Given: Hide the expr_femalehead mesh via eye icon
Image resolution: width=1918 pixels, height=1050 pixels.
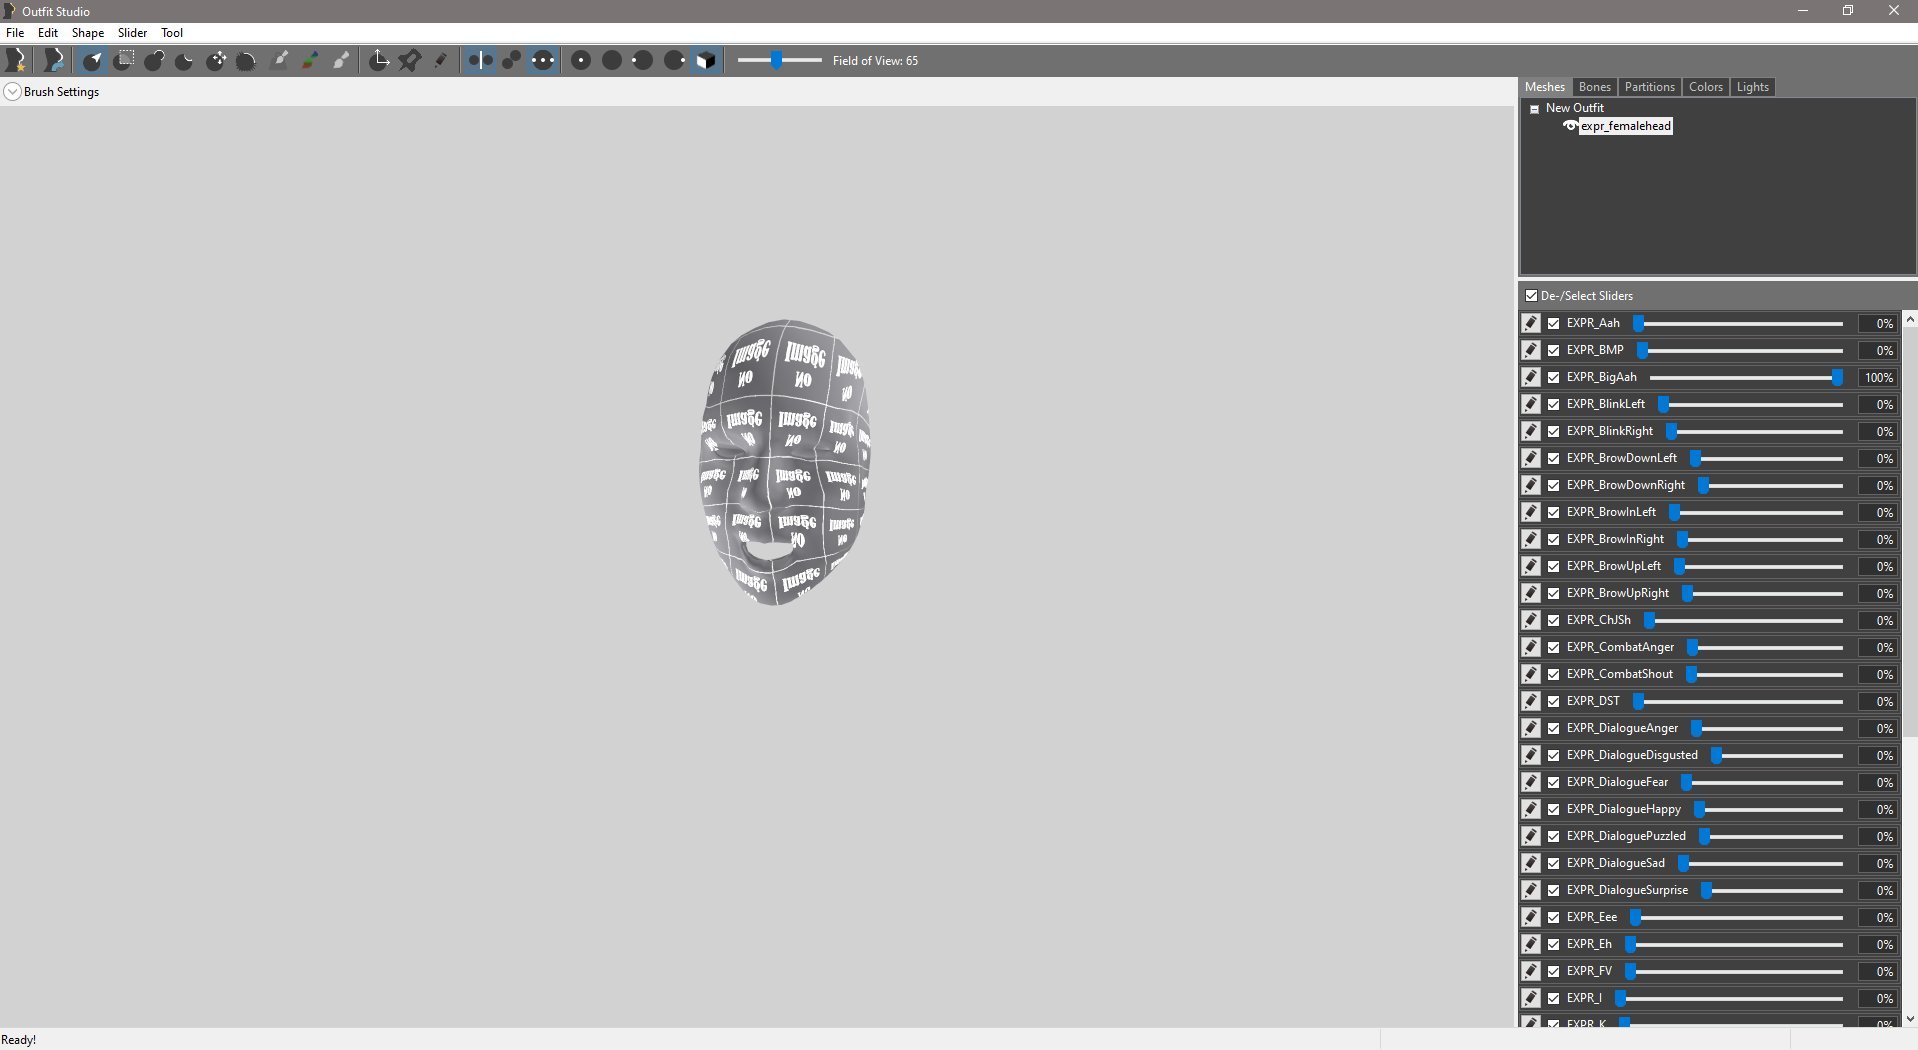Looking at the screenshot, I should [1570, 126].
